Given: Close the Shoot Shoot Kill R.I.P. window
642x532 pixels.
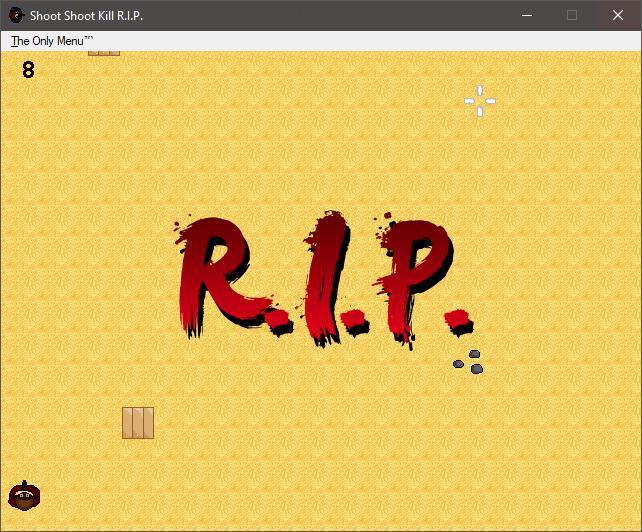Looking at the screenshot, I should [x=618, y=16].
